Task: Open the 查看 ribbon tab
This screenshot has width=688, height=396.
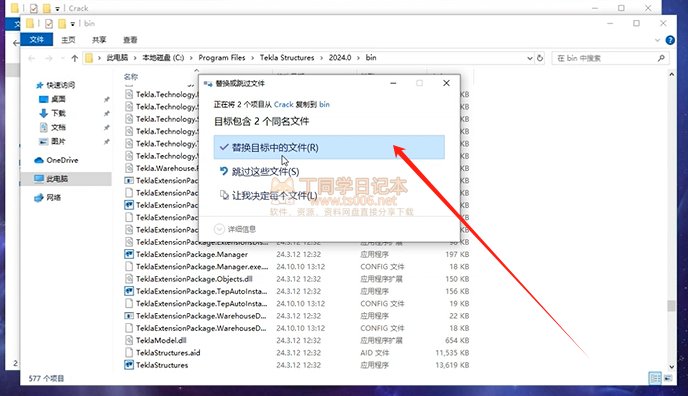Action: (x=130, y=40)
